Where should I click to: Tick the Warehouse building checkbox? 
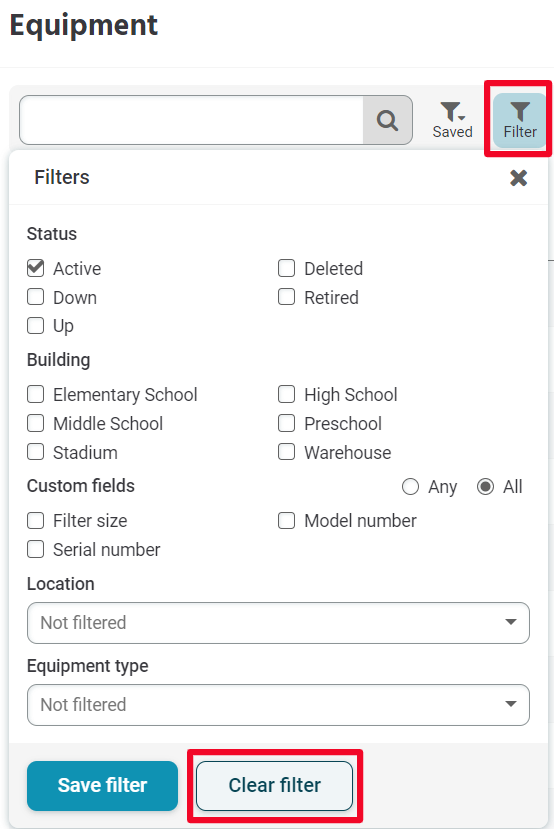(287, 452)
